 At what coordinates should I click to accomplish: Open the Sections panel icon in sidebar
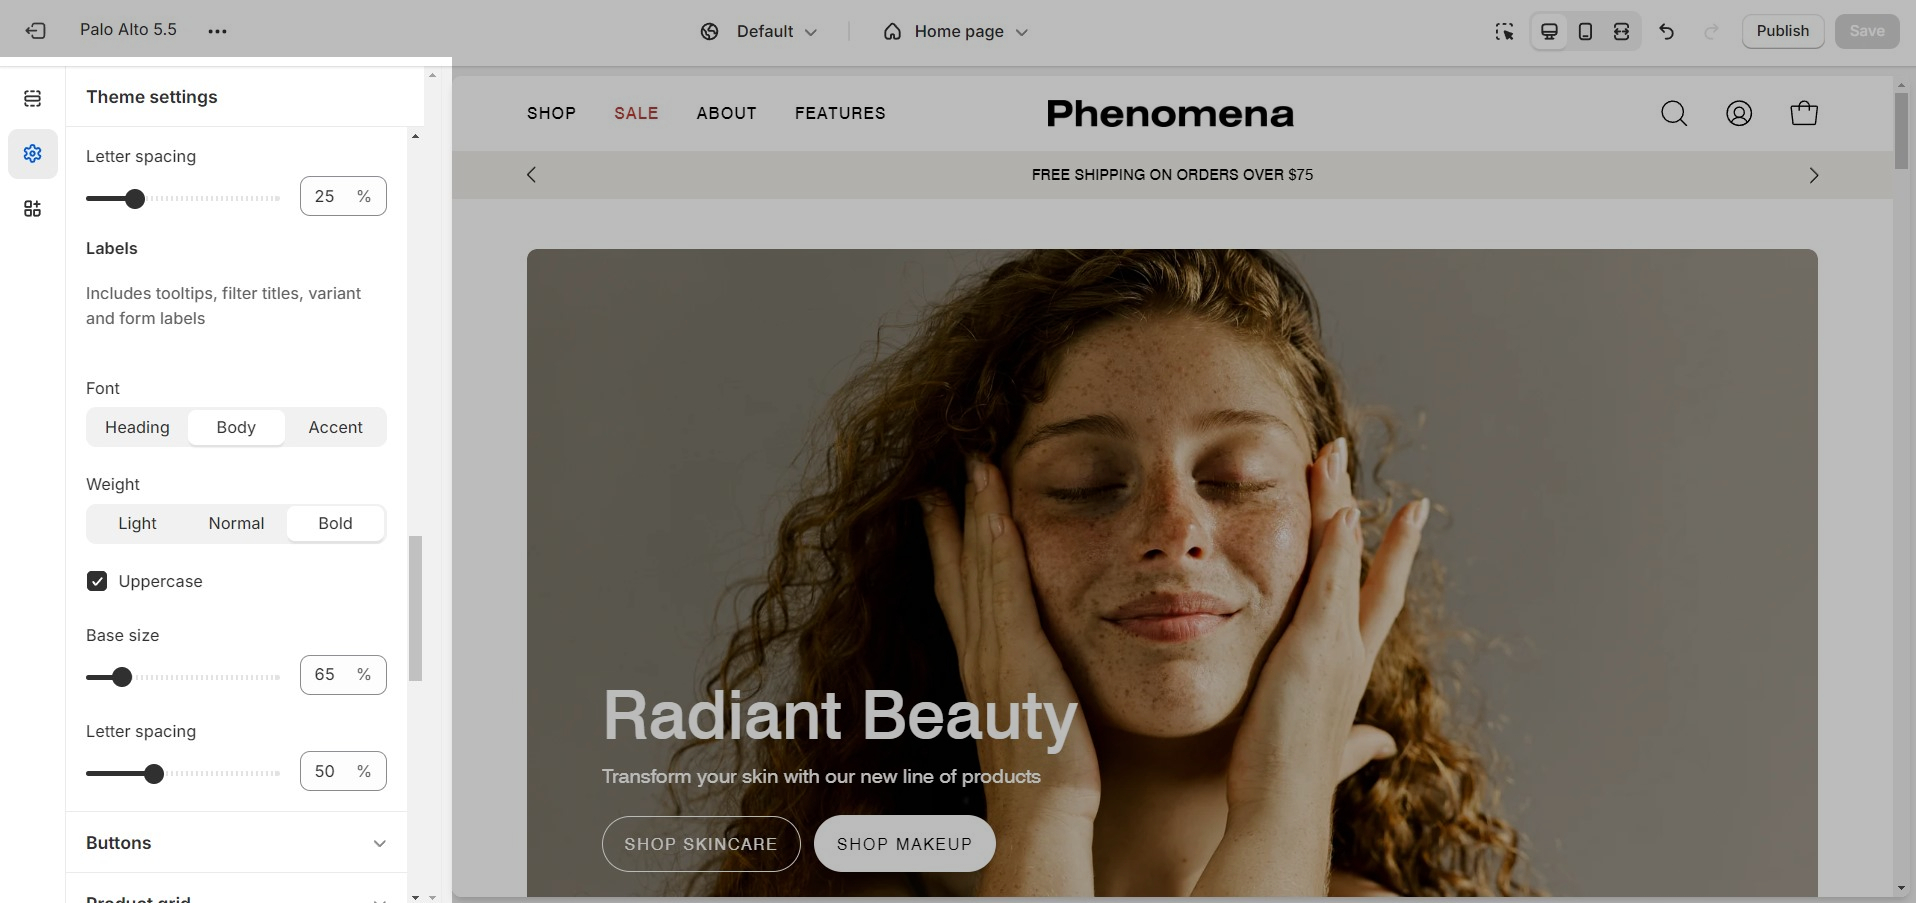coord(33,98)
